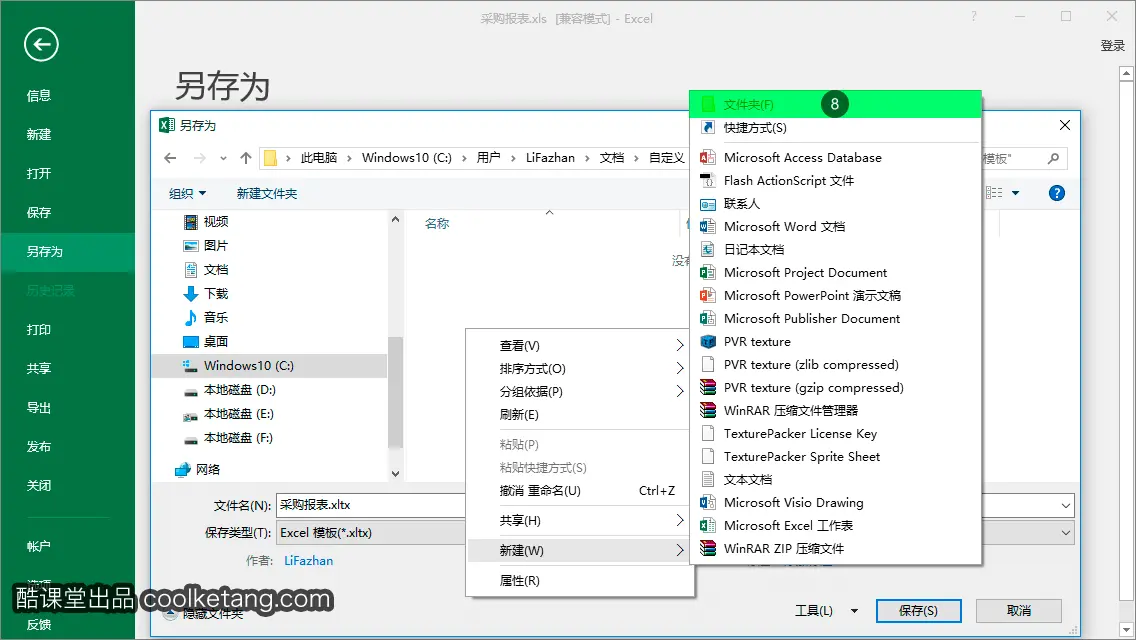
Task: Click the Backstage back arrow icon
Action: tap(41, 45)
